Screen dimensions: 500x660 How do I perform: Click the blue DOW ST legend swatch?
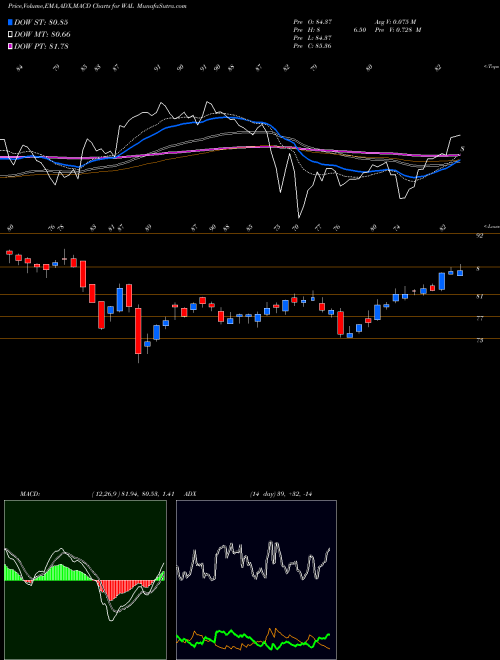click(11, 22)
